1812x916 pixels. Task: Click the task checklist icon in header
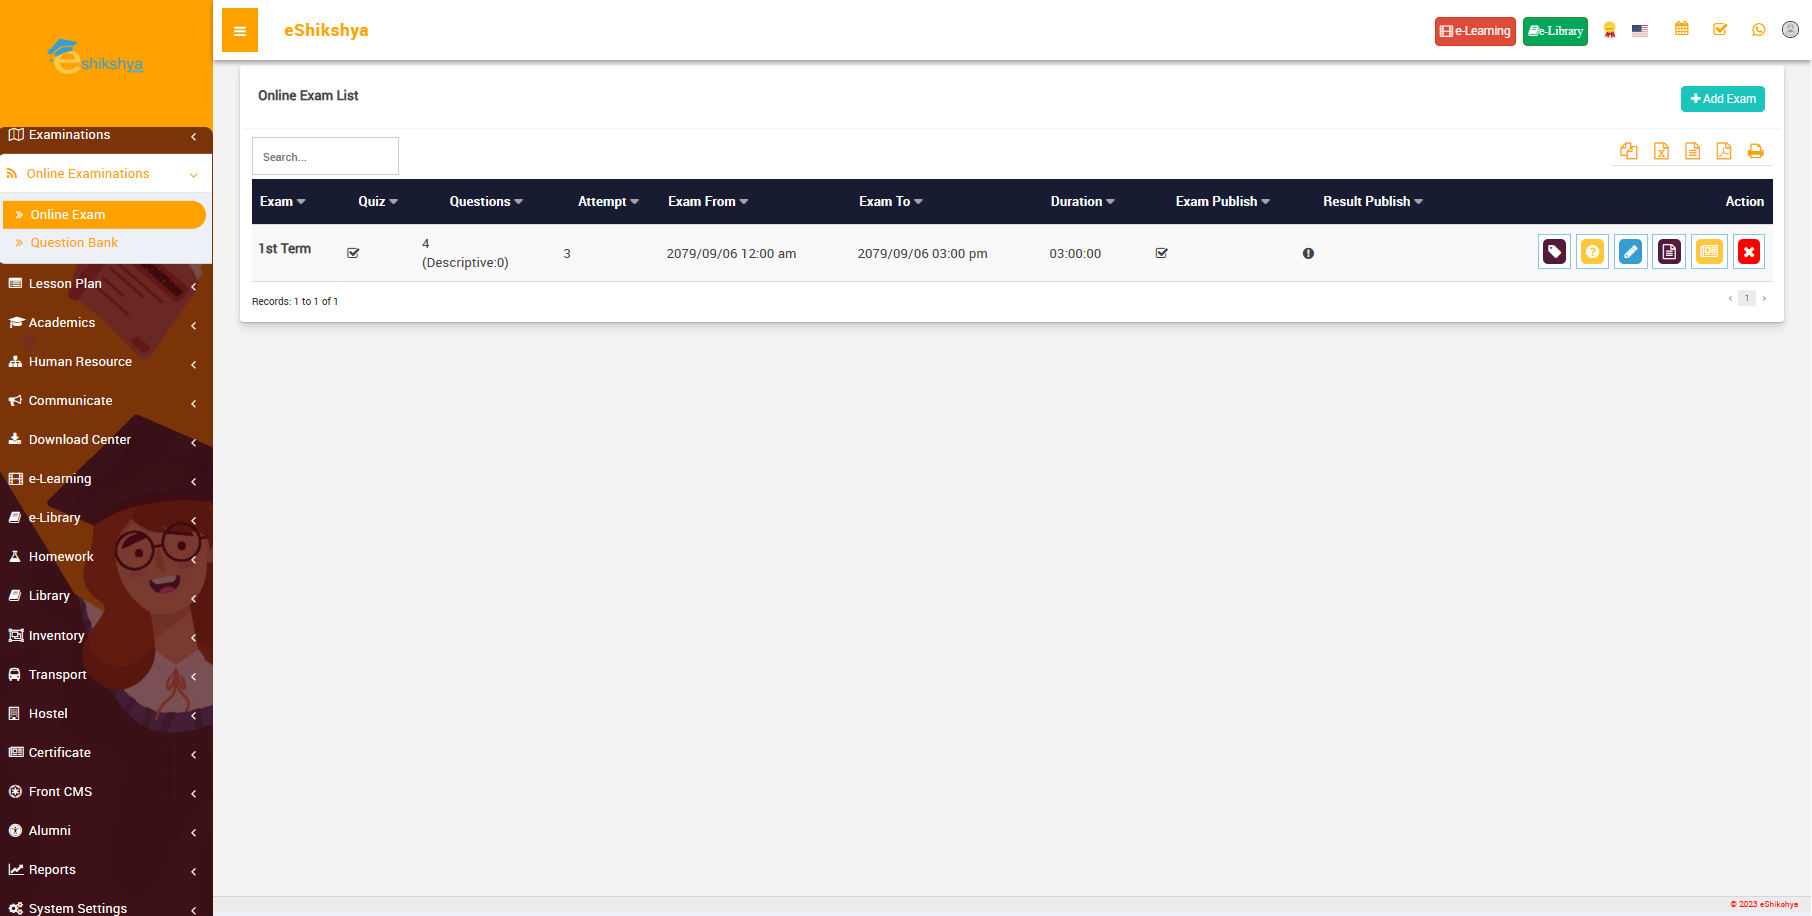pos(1720,29)
